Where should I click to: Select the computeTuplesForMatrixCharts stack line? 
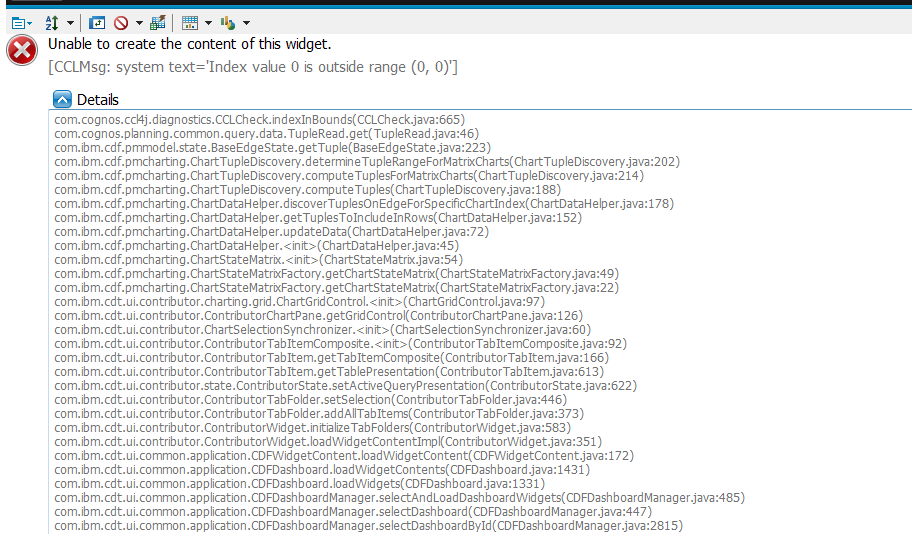349,176
